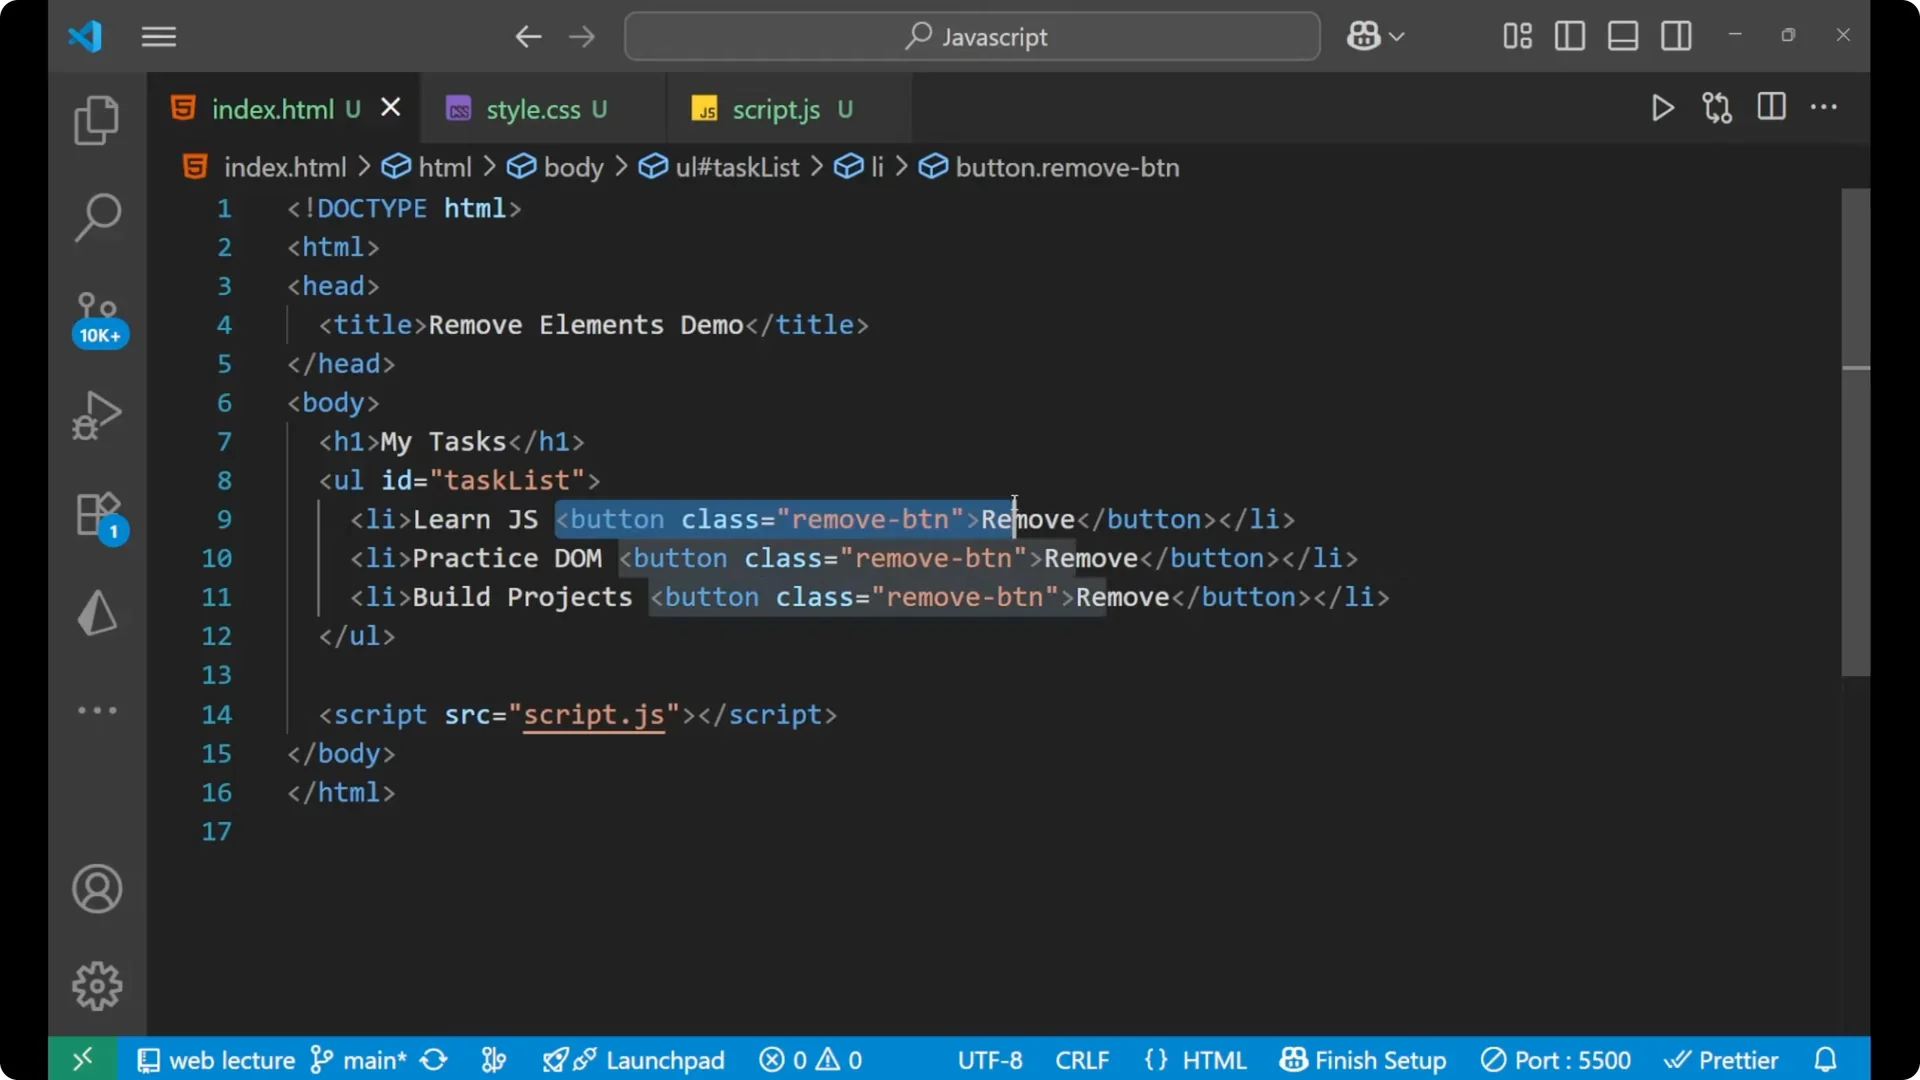Open the Search view

pyautogui.click(x=96, y=216)
